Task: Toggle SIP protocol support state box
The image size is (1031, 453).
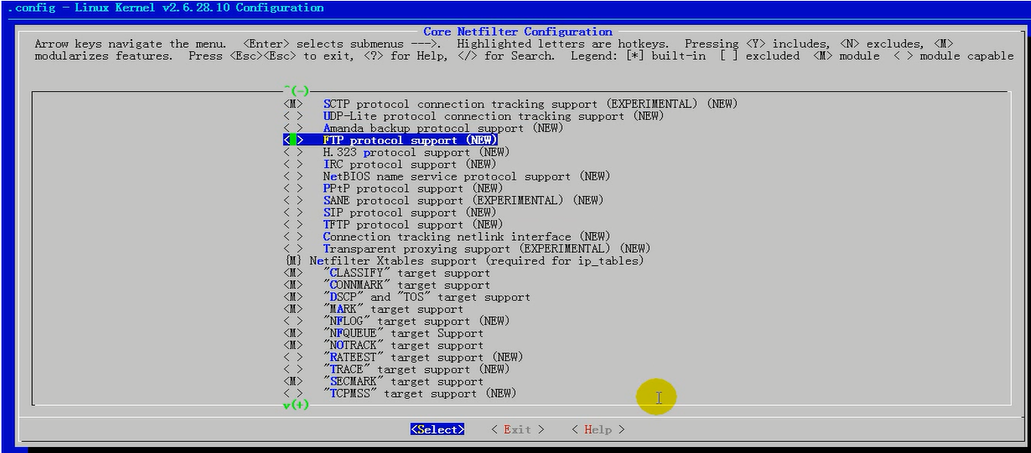Action: (x=293, y=213)
